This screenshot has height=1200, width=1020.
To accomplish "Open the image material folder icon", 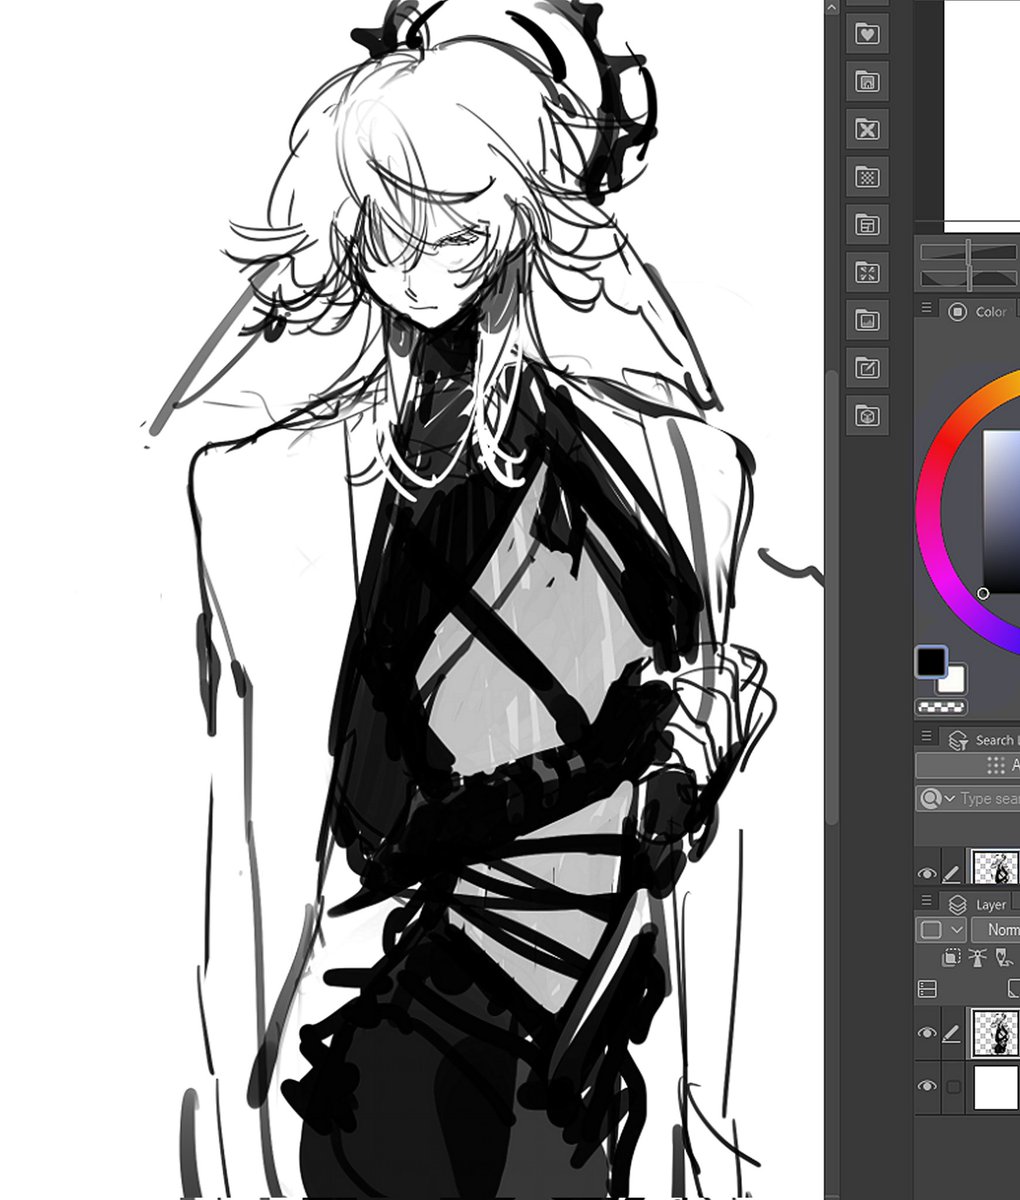I will coord(867,321).
